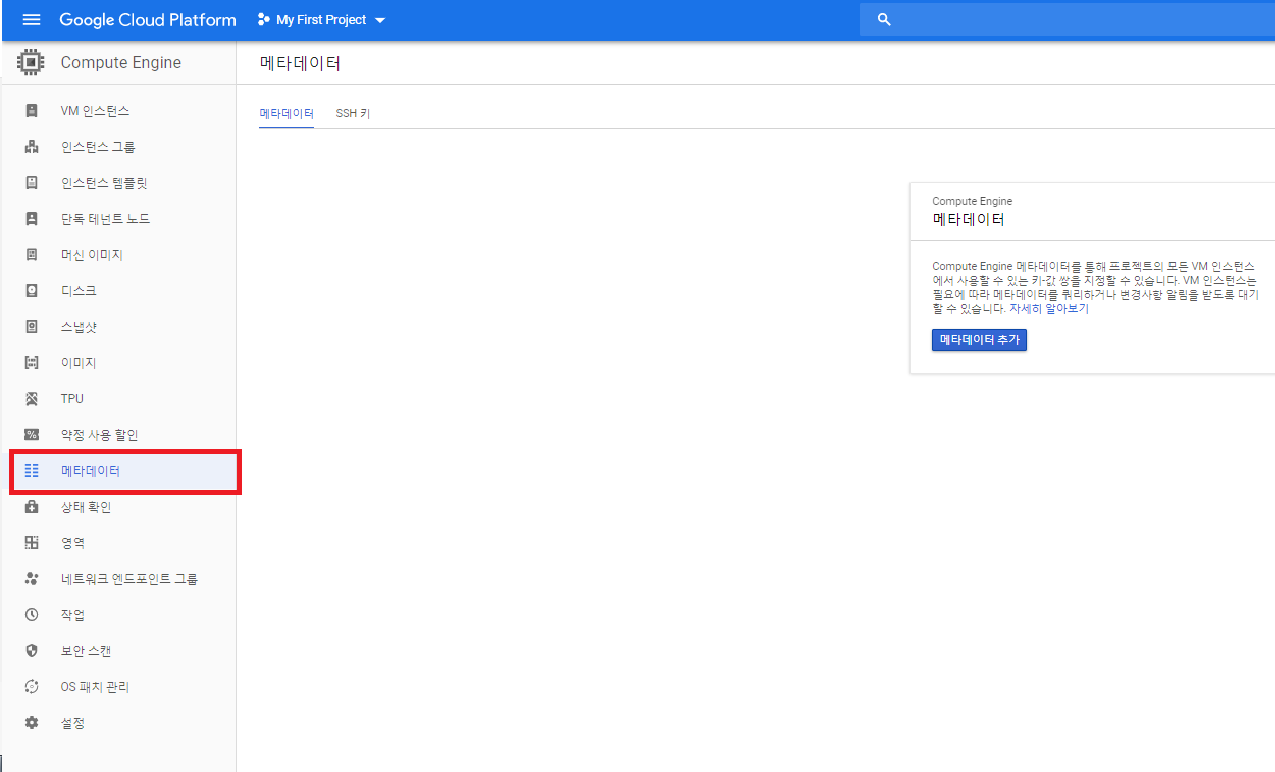Image resolution: width=1275 pixels, height=772 pixels.
Task: Switch to the 메타데이터 tab
Action: (286, 114)
